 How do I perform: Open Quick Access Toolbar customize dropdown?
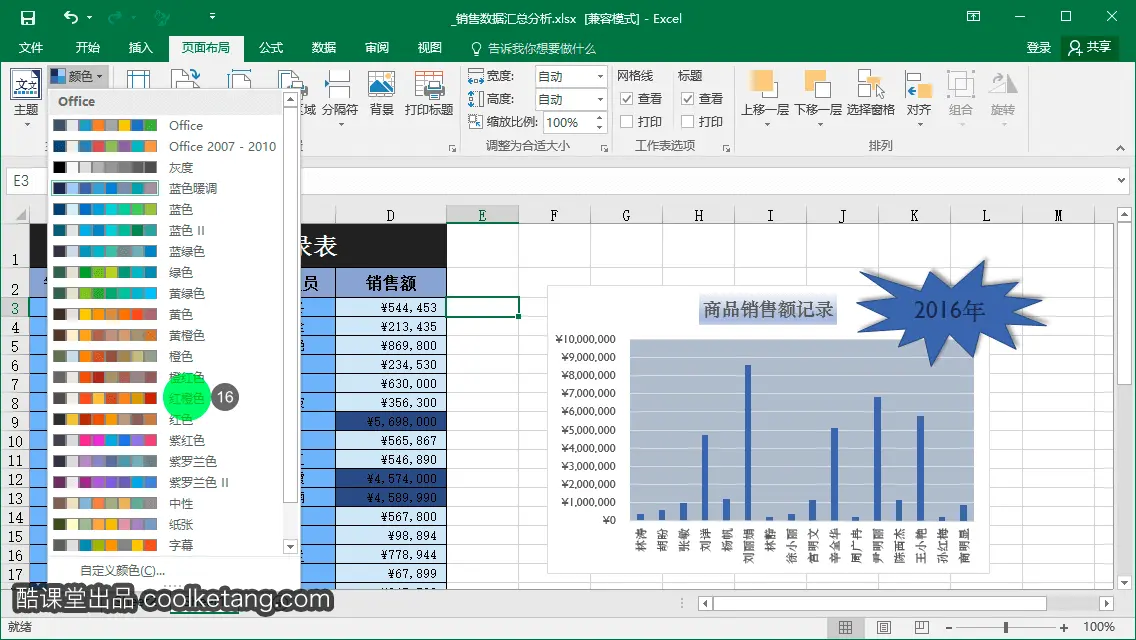tap(212, 16)
